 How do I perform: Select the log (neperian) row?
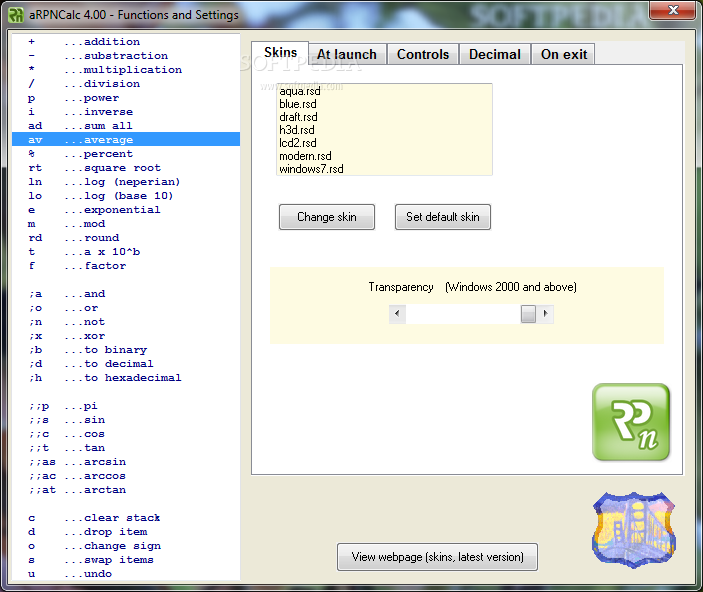[x=126, y=182]
